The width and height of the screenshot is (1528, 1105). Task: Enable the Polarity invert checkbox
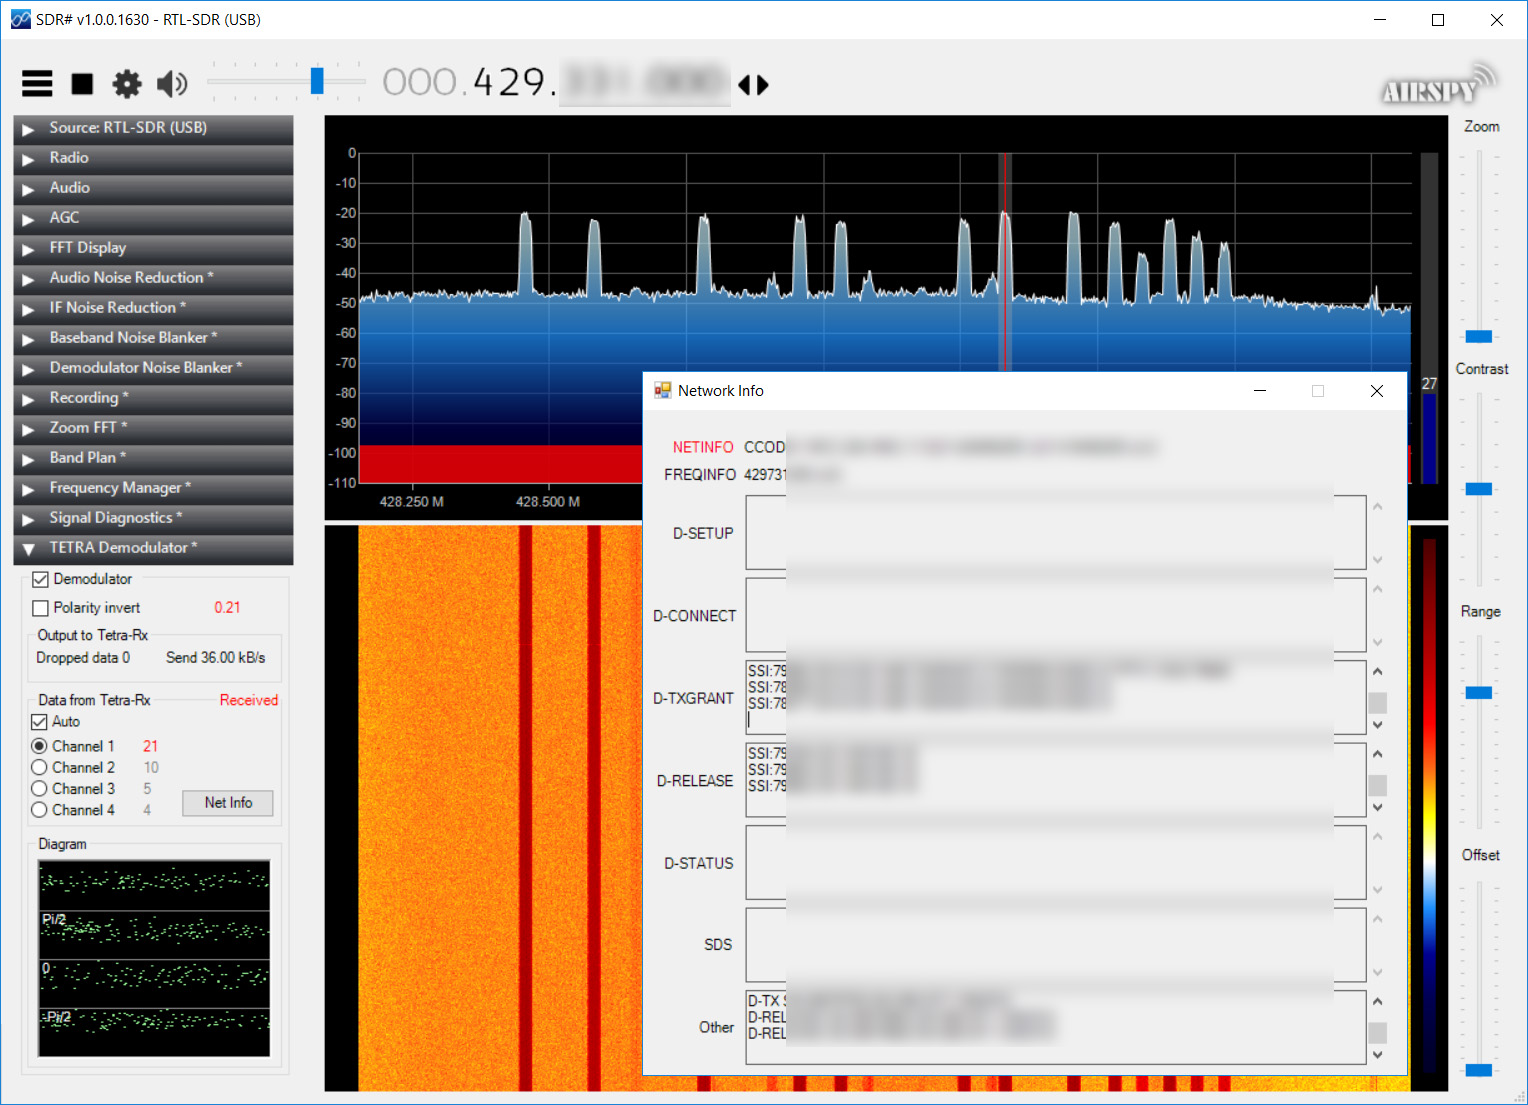click(x=41, y=608)
